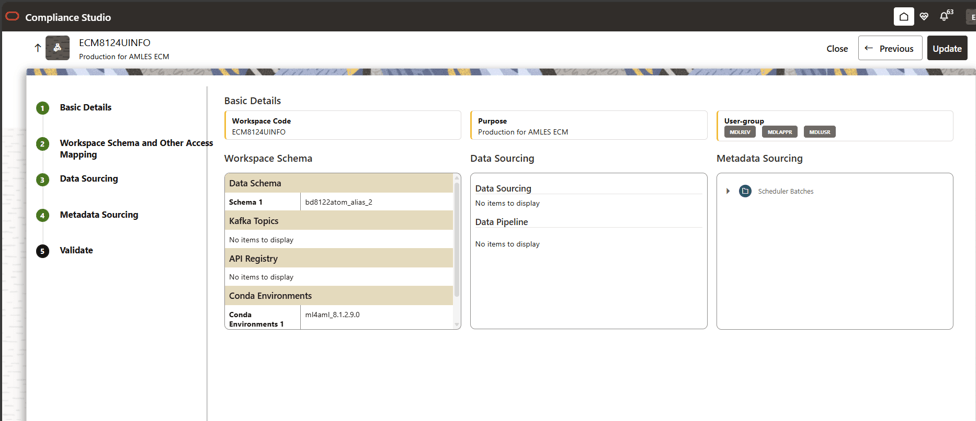Open the user profile avatar
Viewport: 976px width, 421px height.
click(x=971, y=17)
